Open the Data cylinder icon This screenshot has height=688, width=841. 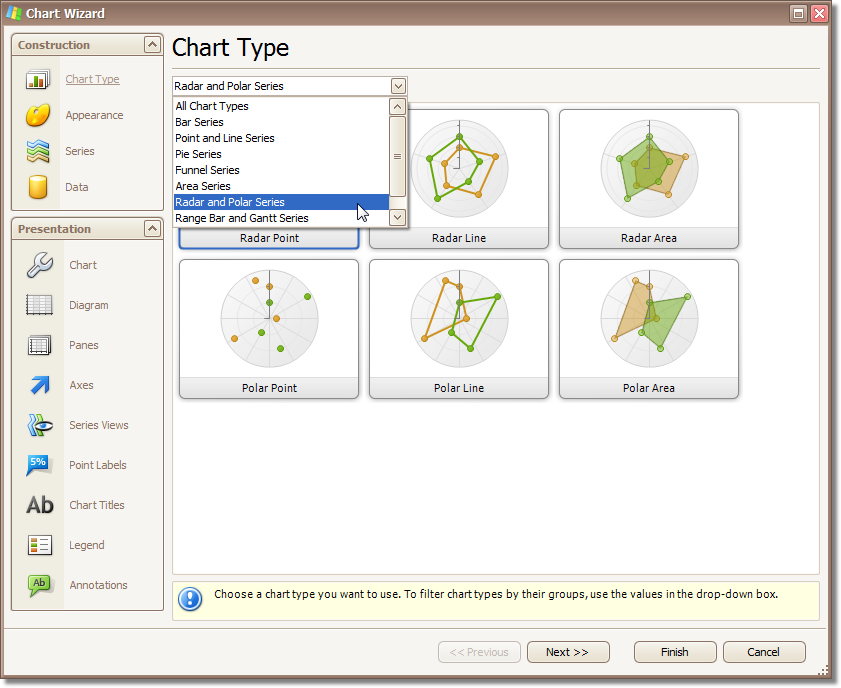[38, 187]
